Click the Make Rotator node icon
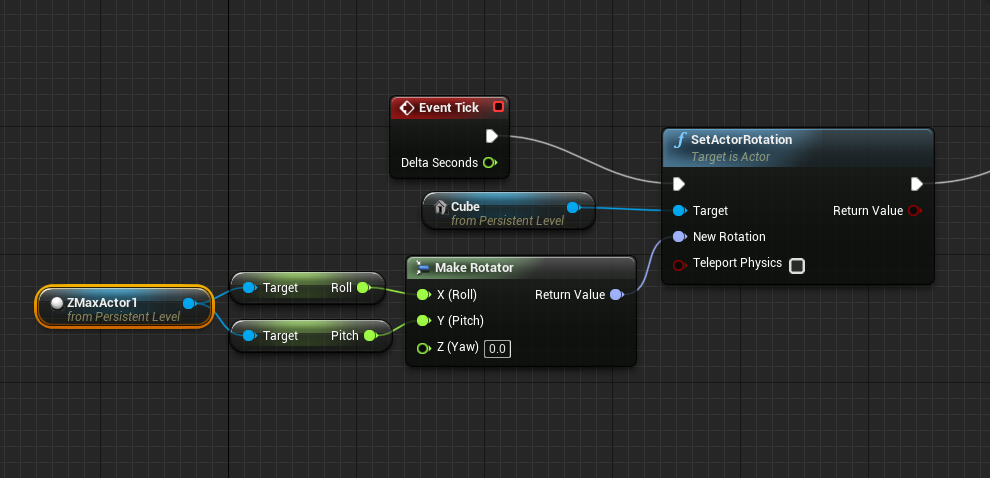 423,268
